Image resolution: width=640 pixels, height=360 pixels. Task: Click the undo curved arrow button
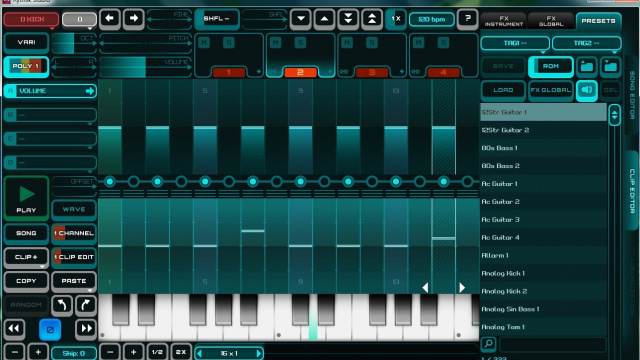tap(62, 305)
